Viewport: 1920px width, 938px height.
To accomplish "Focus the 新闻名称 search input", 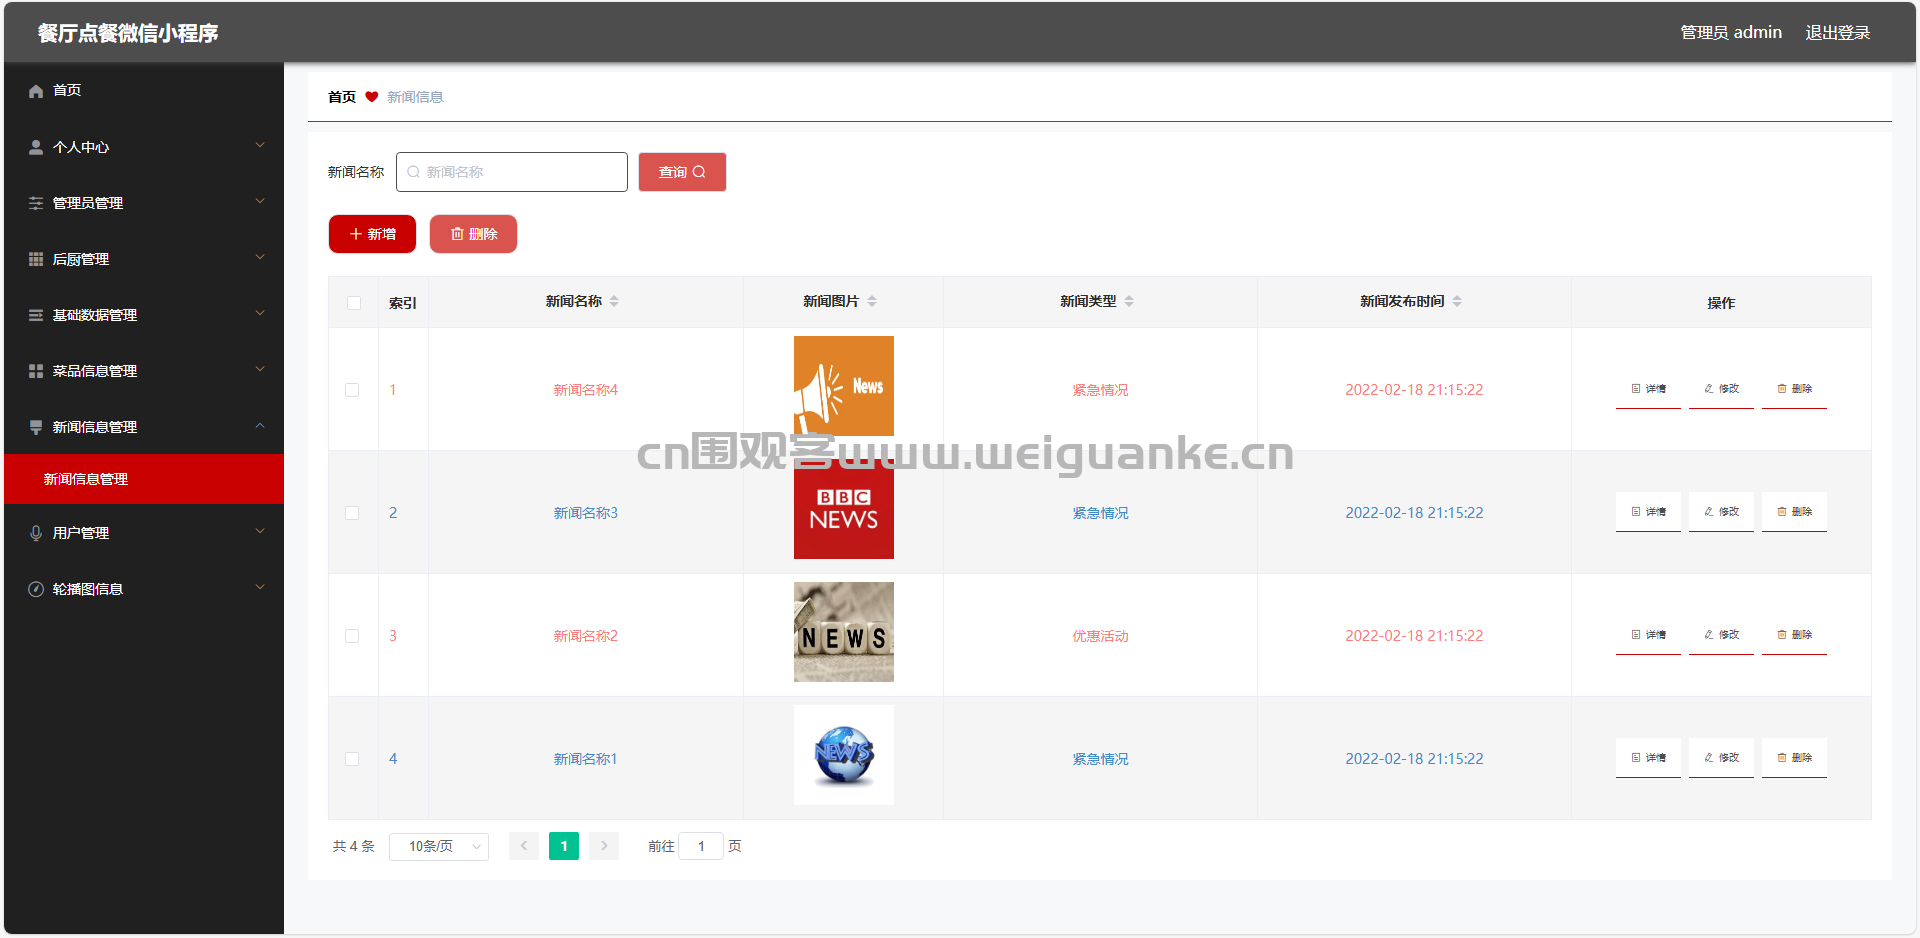I will (512, 172).
